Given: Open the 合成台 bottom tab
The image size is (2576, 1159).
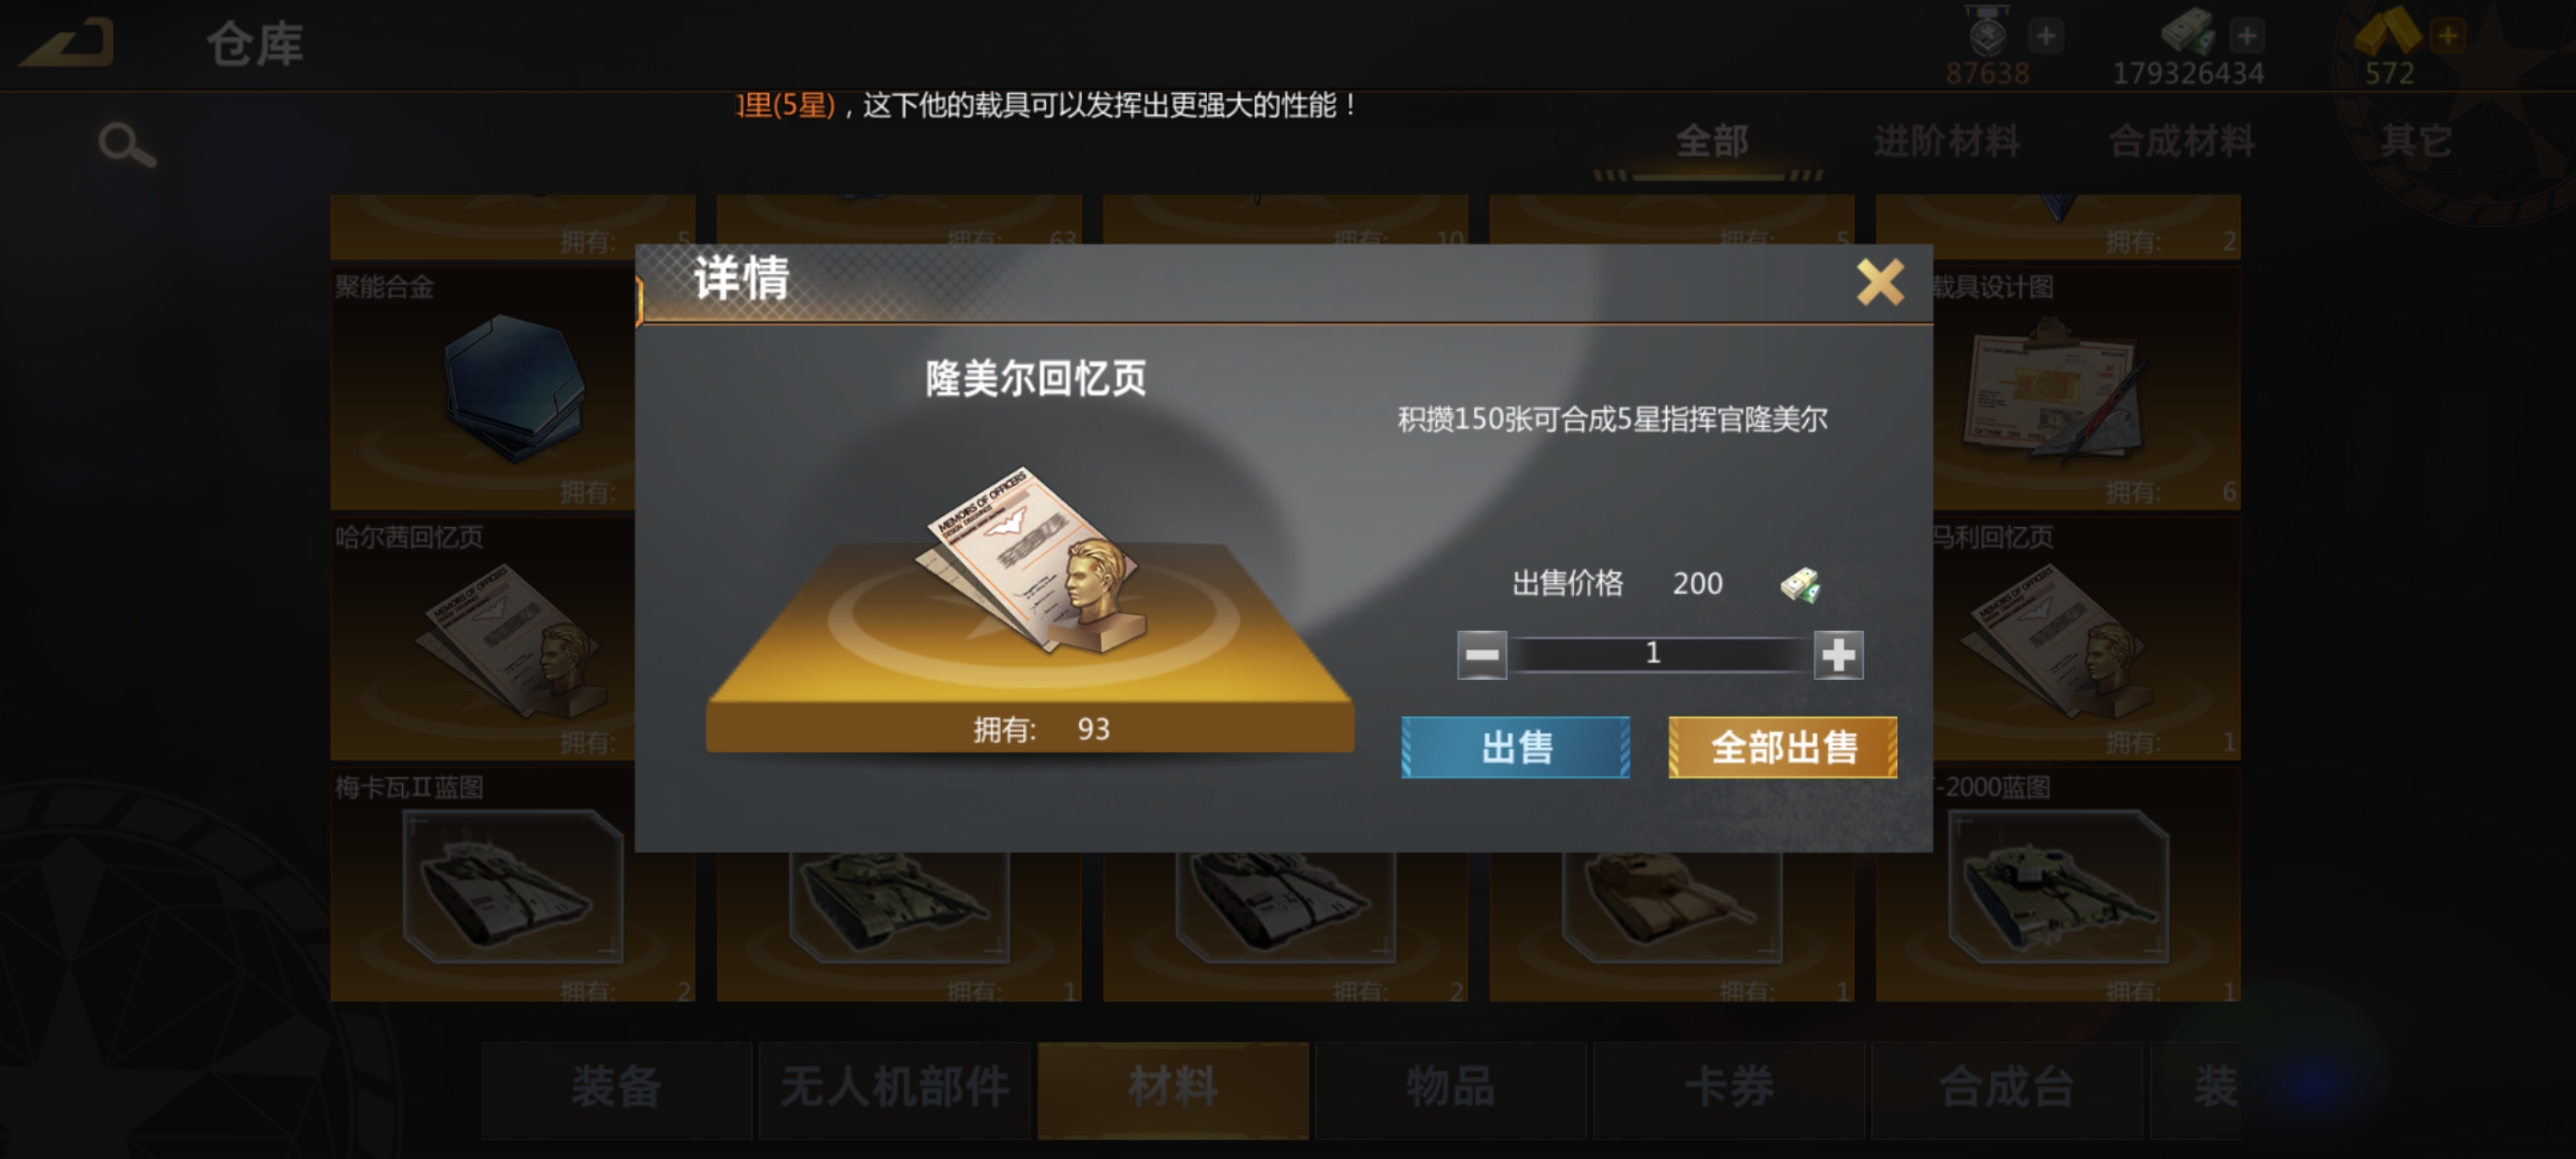Looking at the screenshot, I should (x=2006, y=1088).
